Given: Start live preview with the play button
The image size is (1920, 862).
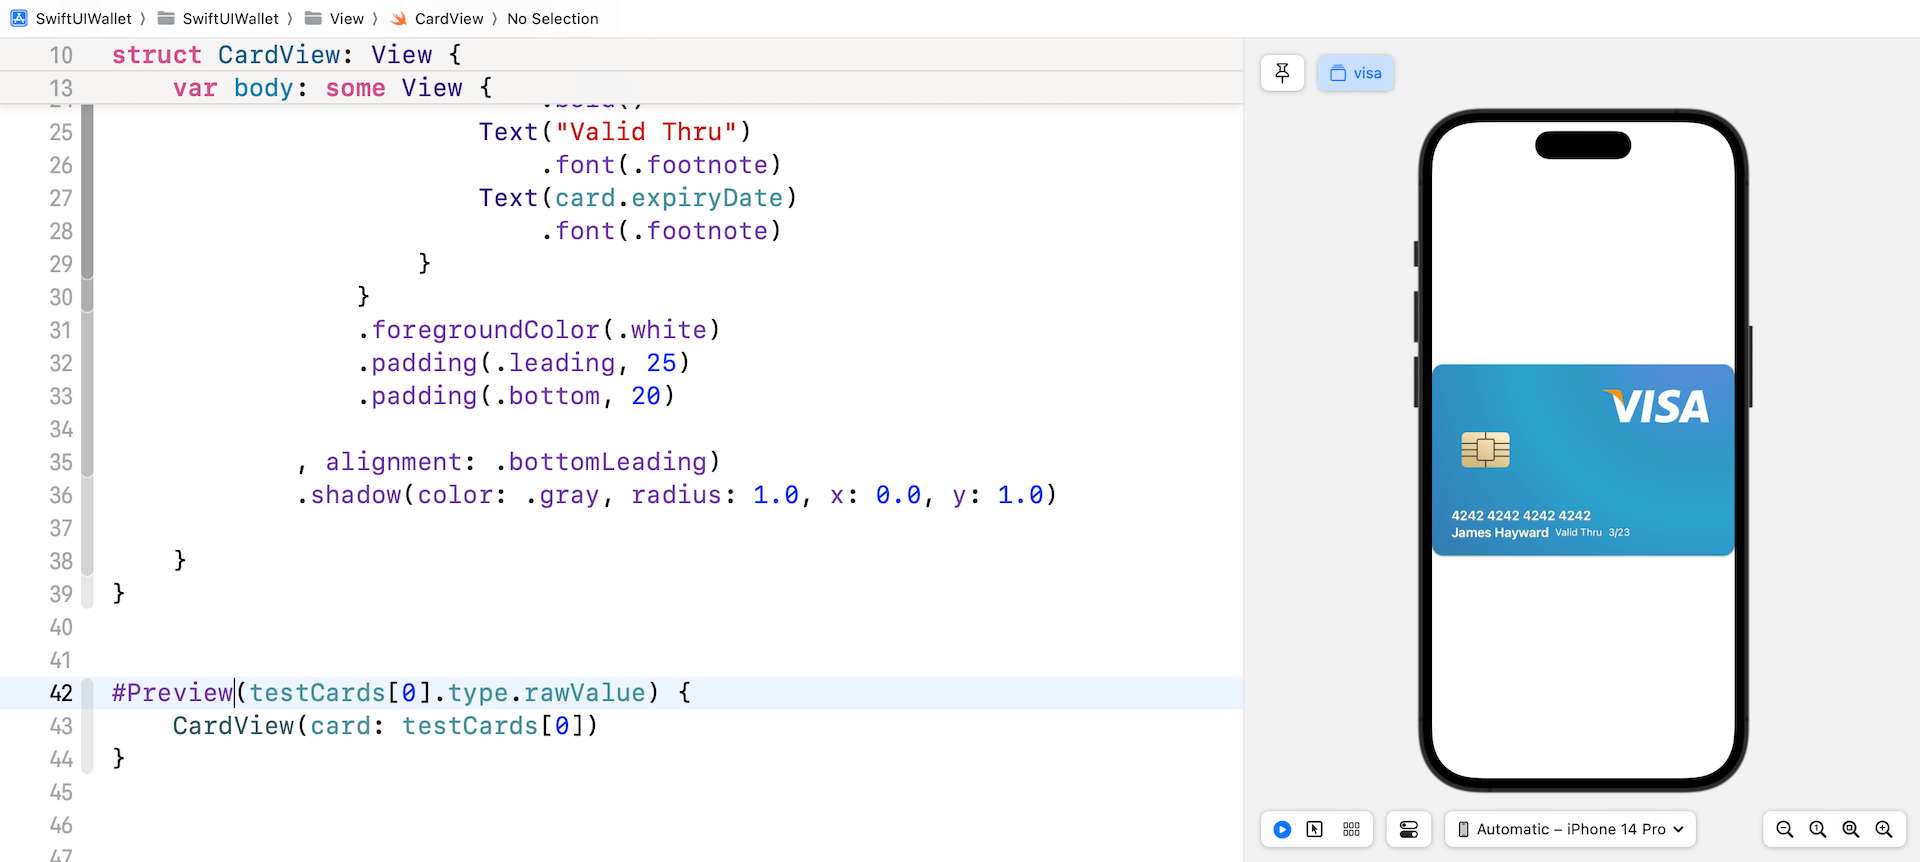Looking at the screenshot, I should pyautogui.click(x=1282, y=829).
